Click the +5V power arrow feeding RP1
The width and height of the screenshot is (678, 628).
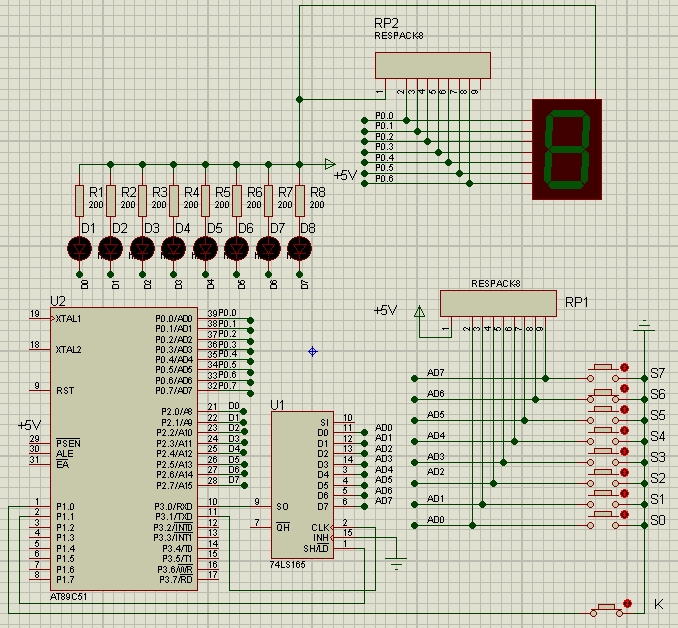(x=419, y=311)
